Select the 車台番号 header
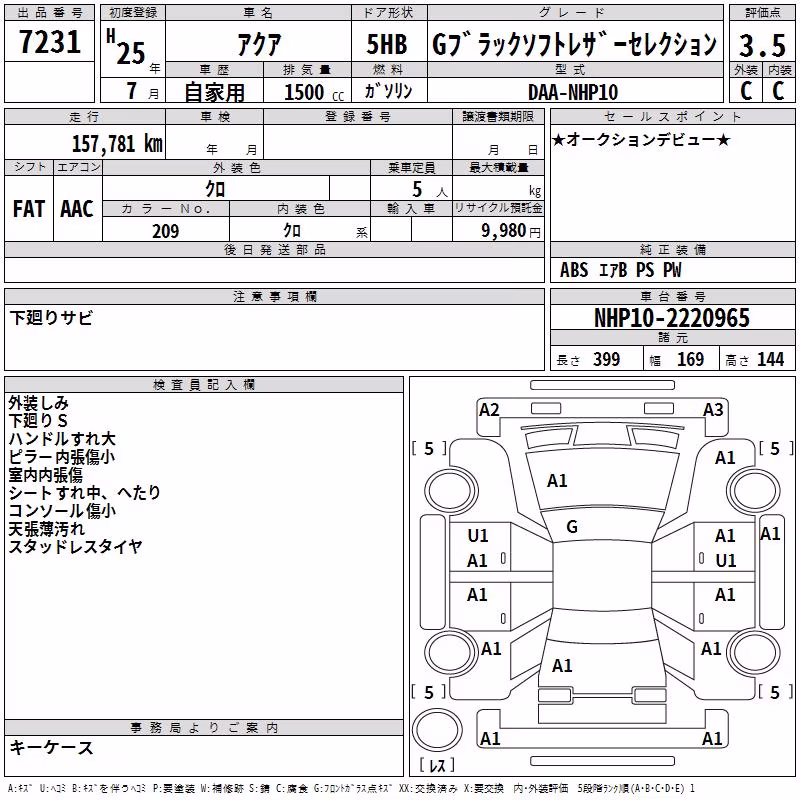800x800 pixels. pos(673,296)
